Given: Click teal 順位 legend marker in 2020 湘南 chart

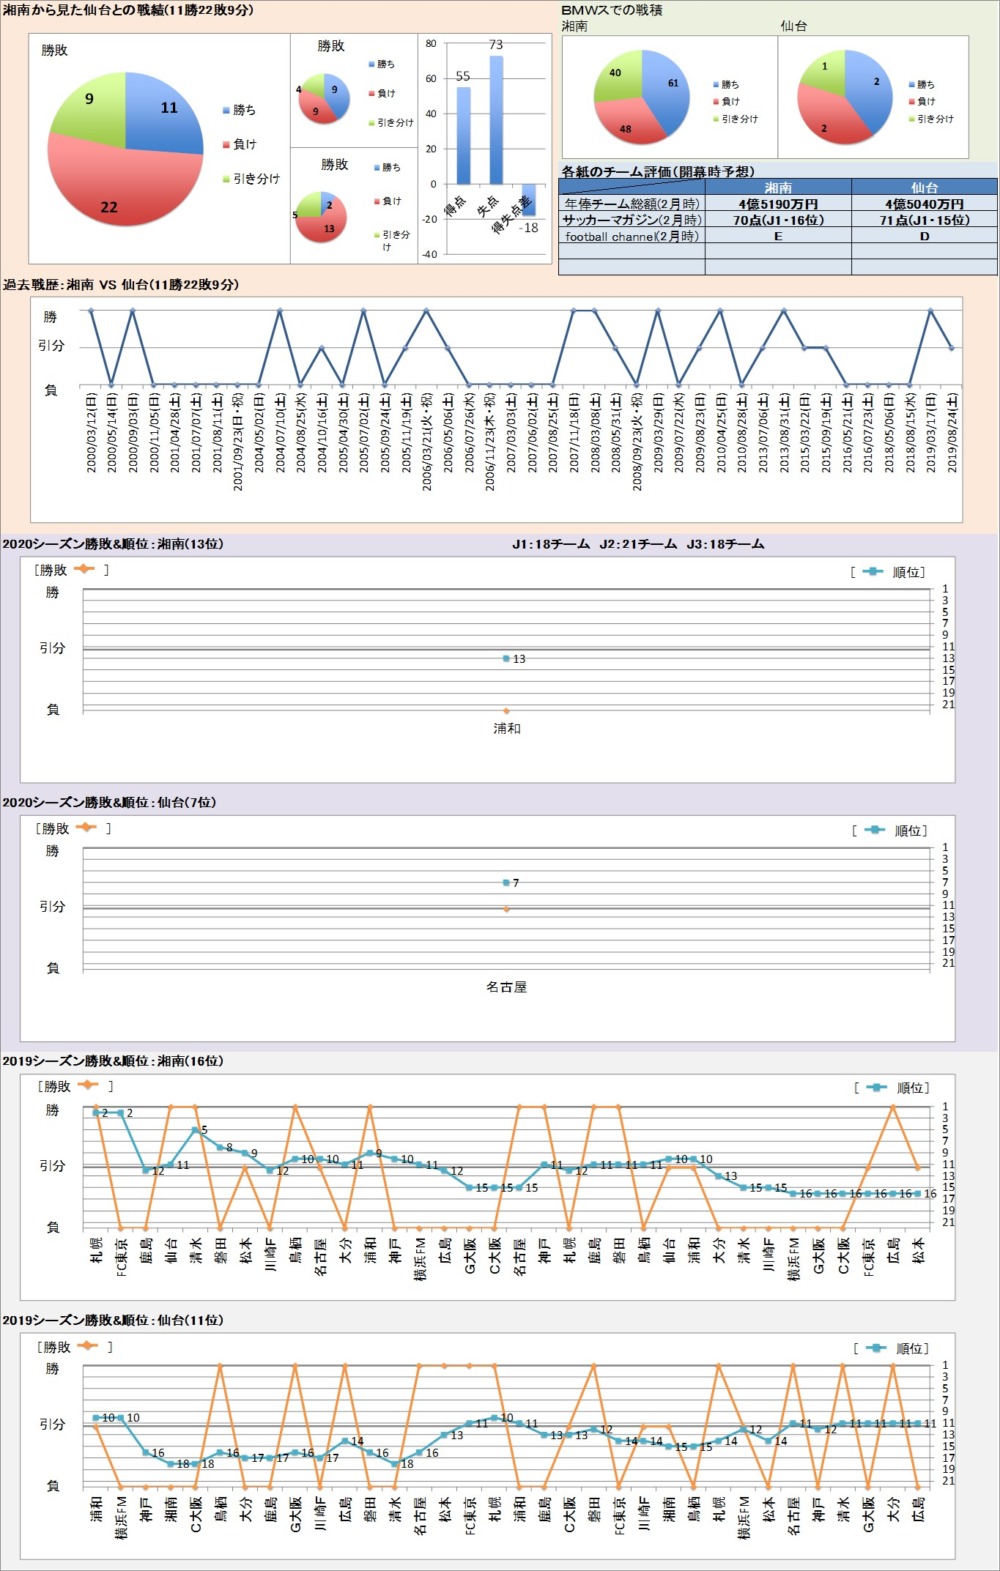Looking at the screenshot, I should (x=873, y=572).
